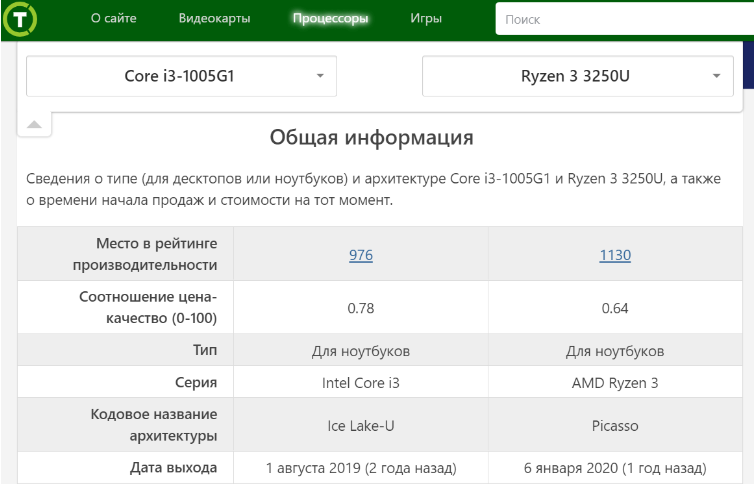The width and height of the screenshot is (755, 484).
Task: Open the ranking link 976
Action: (361, 255)
